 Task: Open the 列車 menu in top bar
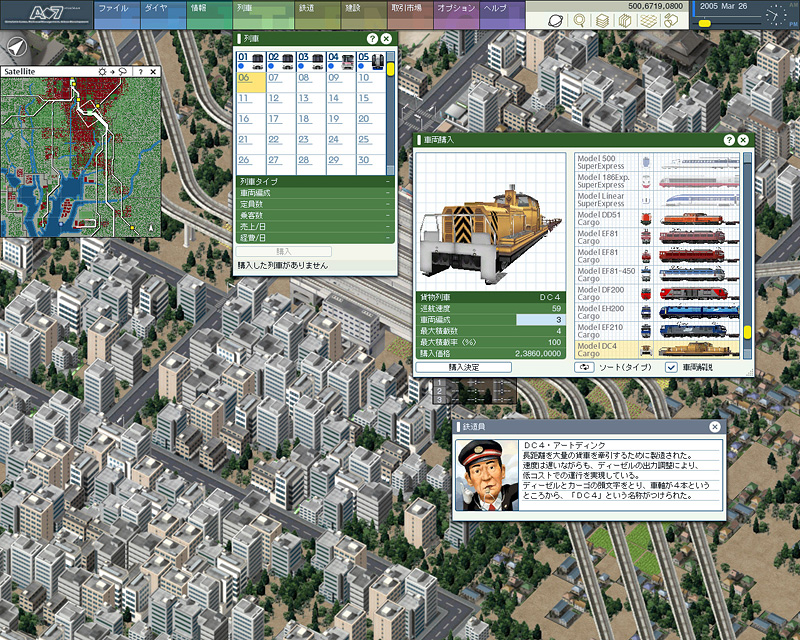[x=263, y=15]
